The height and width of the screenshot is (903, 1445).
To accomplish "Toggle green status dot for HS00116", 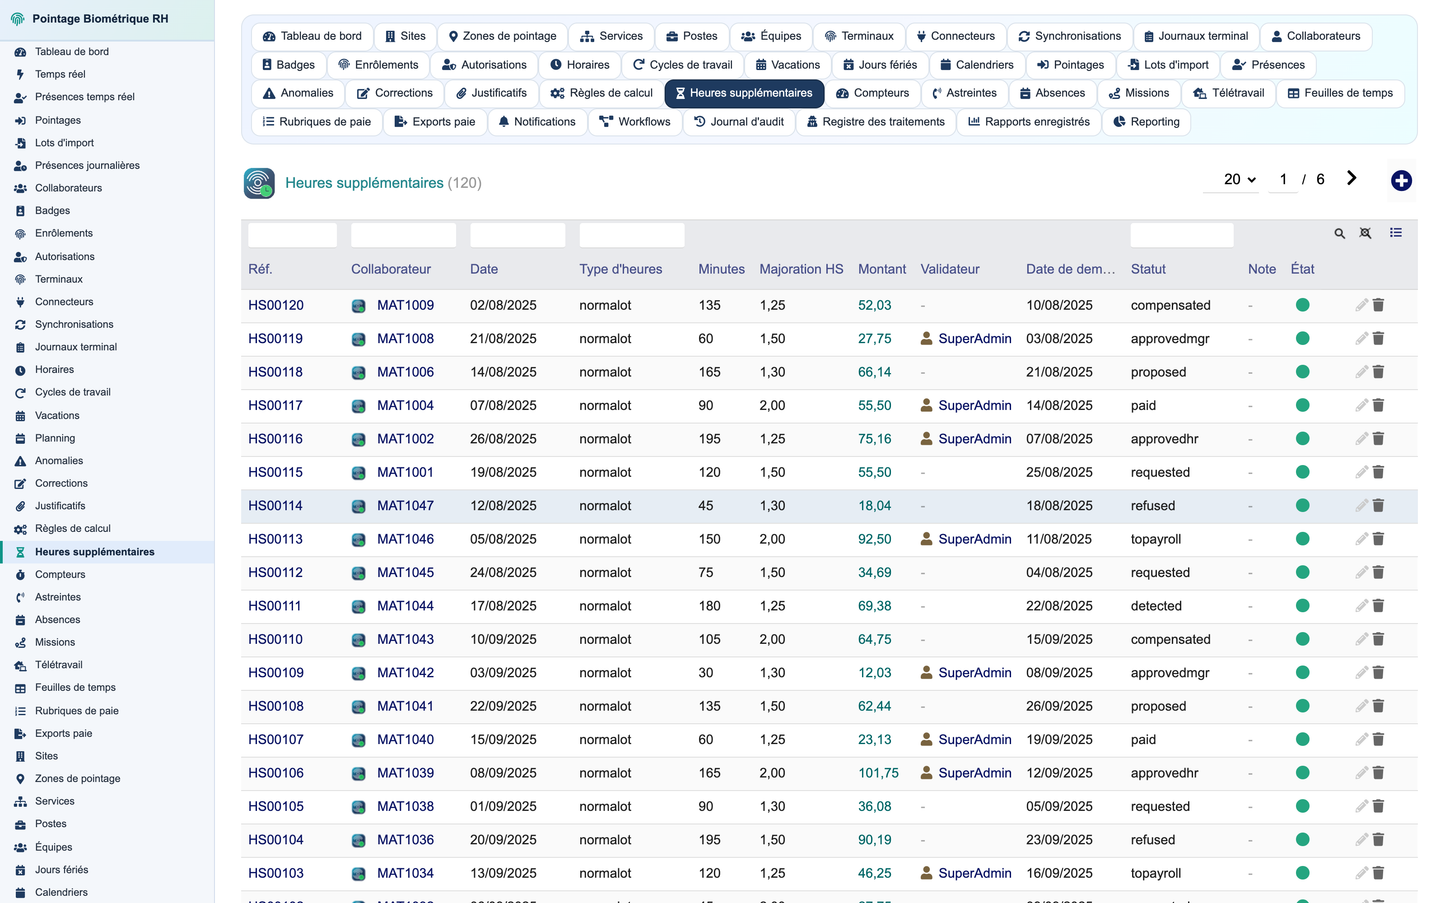I will 1302,438.
